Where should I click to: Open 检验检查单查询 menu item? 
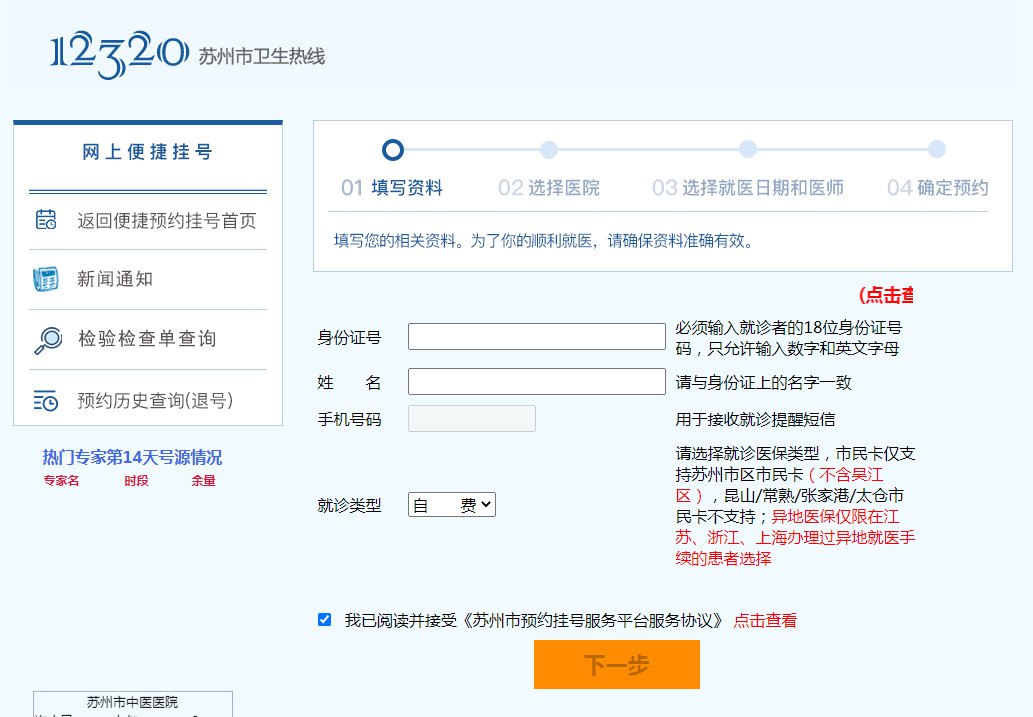(x=147, y=340)
